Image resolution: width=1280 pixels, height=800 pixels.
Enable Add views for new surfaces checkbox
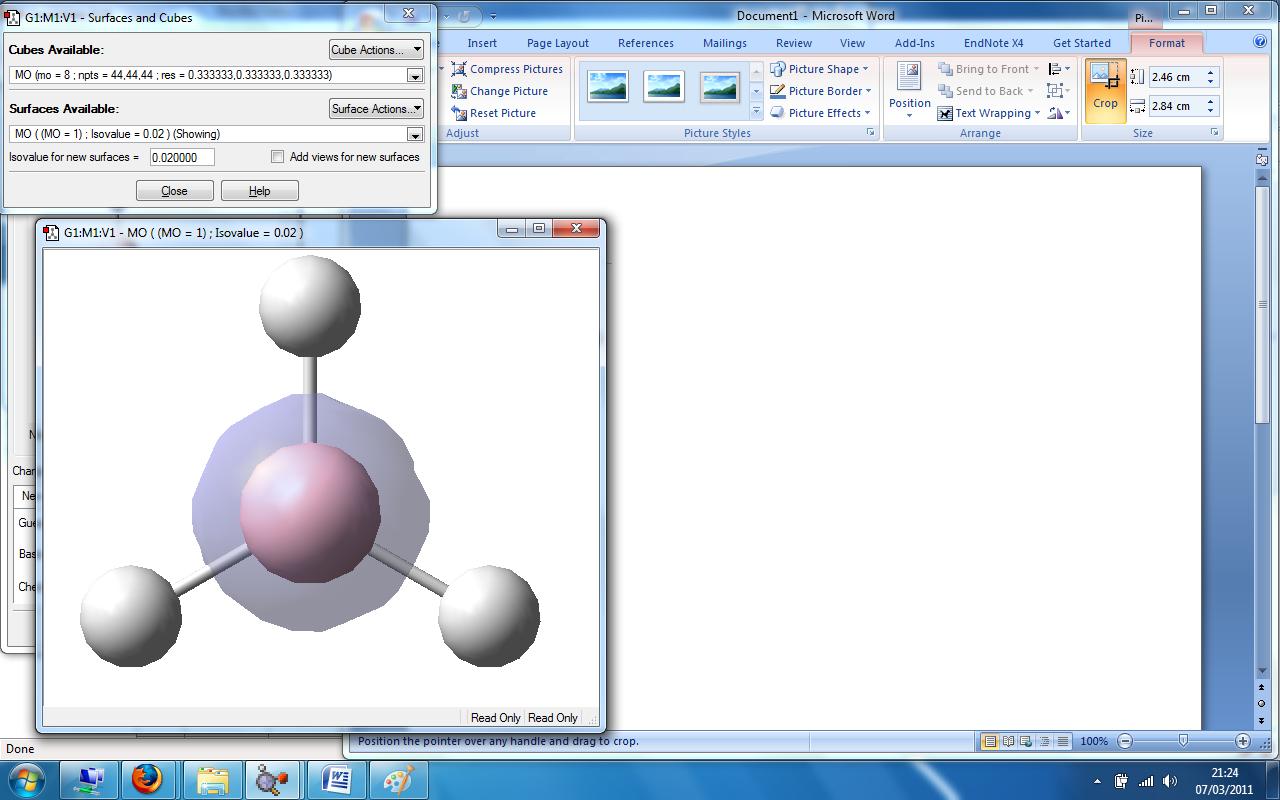click(278, 157)
